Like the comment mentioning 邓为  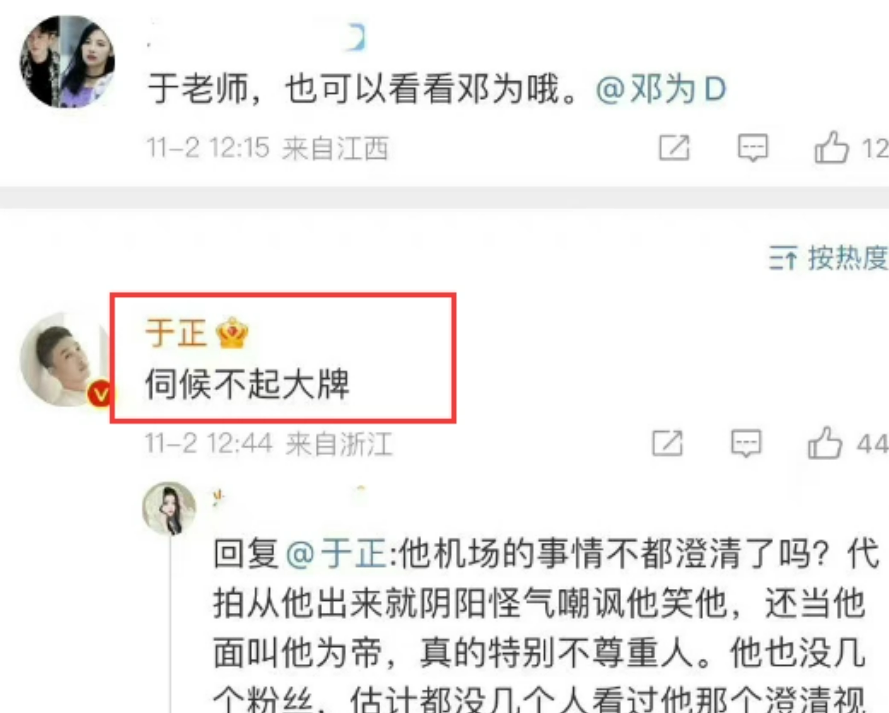coord(831,147)
